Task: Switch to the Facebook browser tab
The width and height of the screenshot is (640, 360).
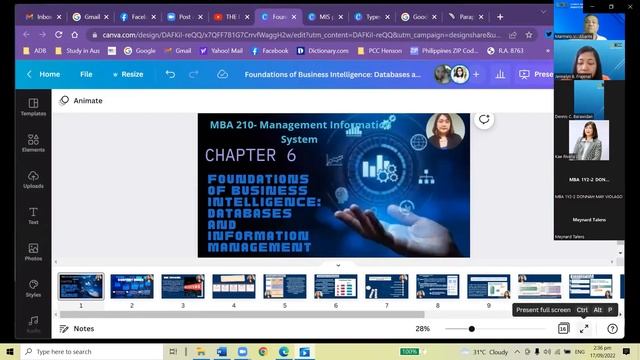Action: (x=138, y=17)
